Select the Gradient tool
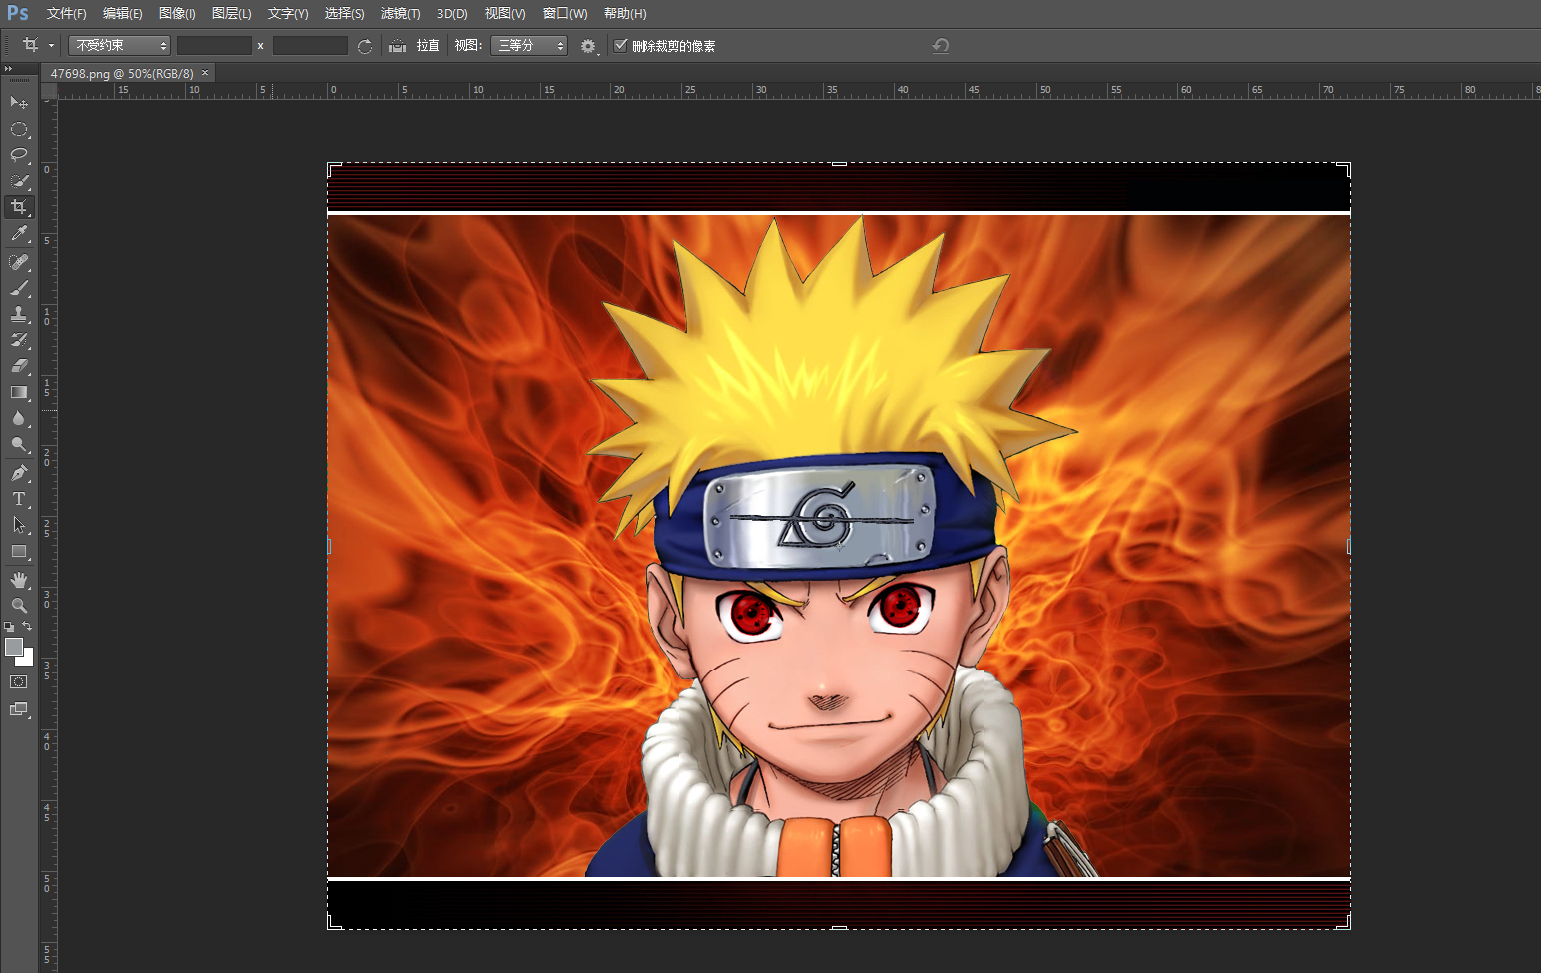 point(19,392)
